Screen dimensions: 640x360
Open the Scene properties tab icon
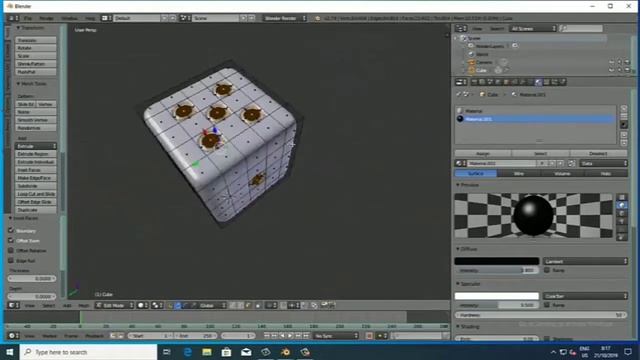coord(490,82)
